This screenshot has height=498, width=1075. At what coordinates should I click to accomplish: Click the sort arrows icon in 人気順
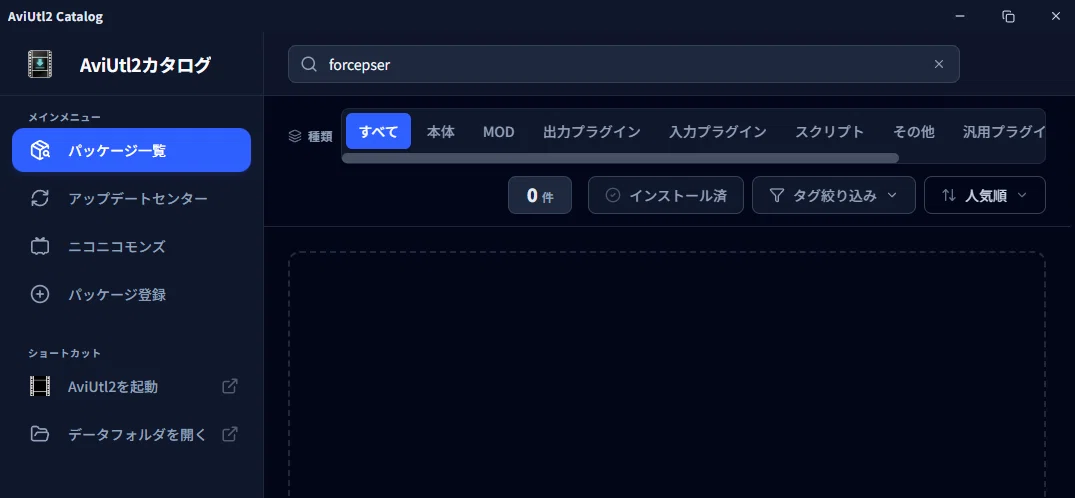click(949, 195)
